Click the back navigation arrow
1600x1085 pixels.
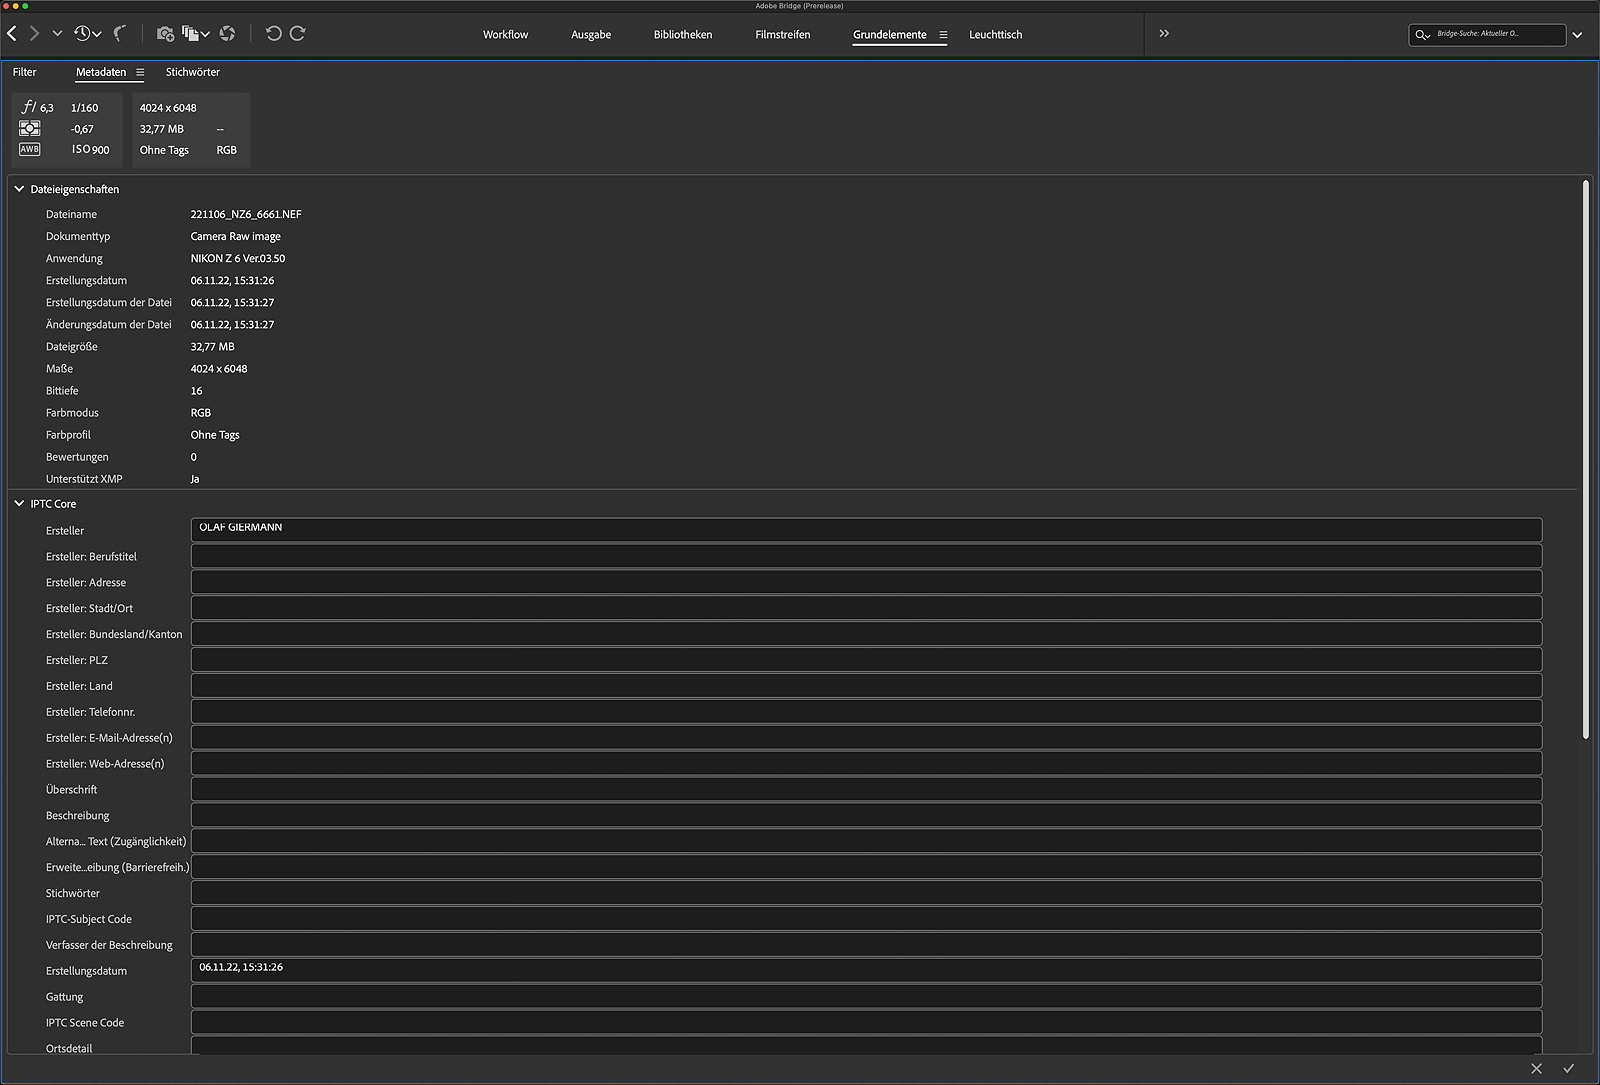pyautogui.click(x=12, y=34)
